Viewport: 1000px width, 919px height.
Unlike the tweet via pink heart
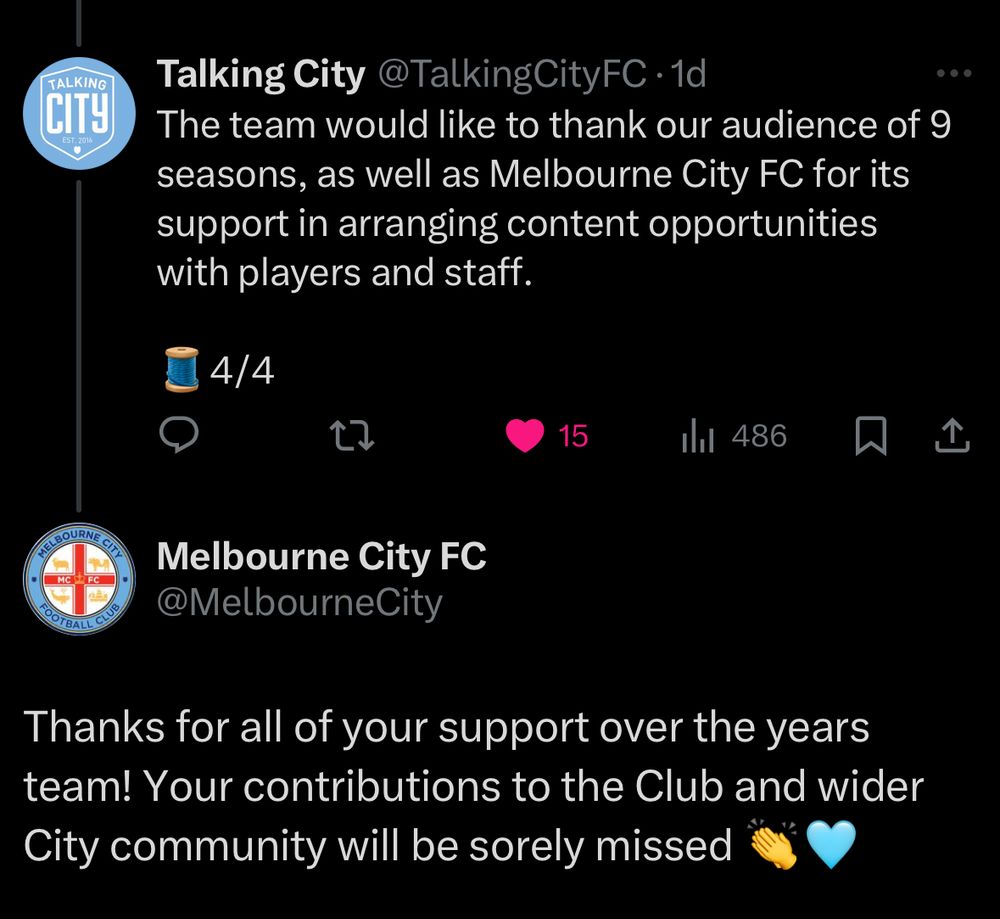tap(526, 436)
